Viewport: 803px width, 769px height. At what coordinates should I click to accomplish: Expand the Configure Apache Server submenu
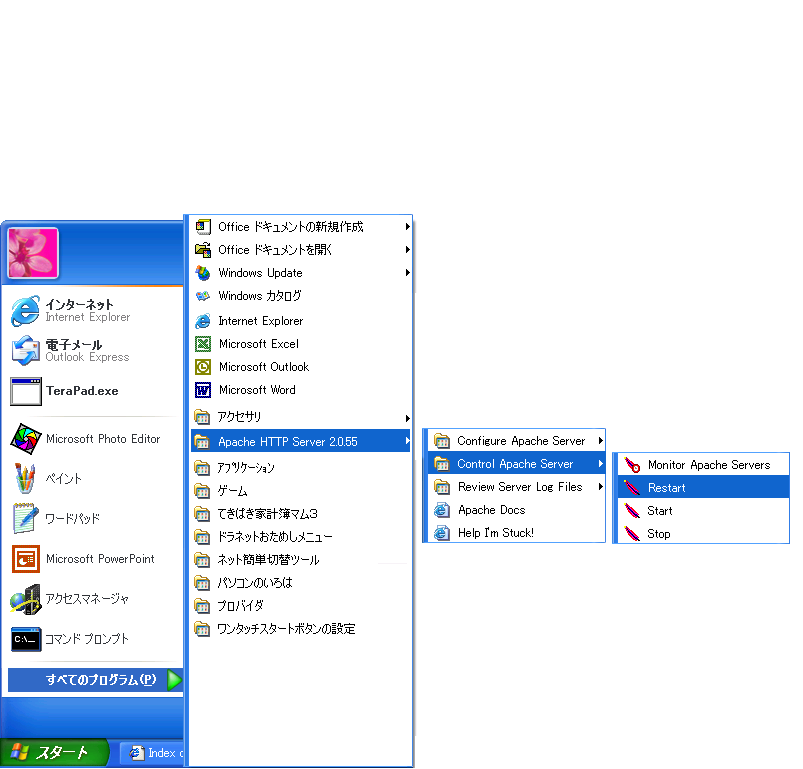click(x=520, y=441)
